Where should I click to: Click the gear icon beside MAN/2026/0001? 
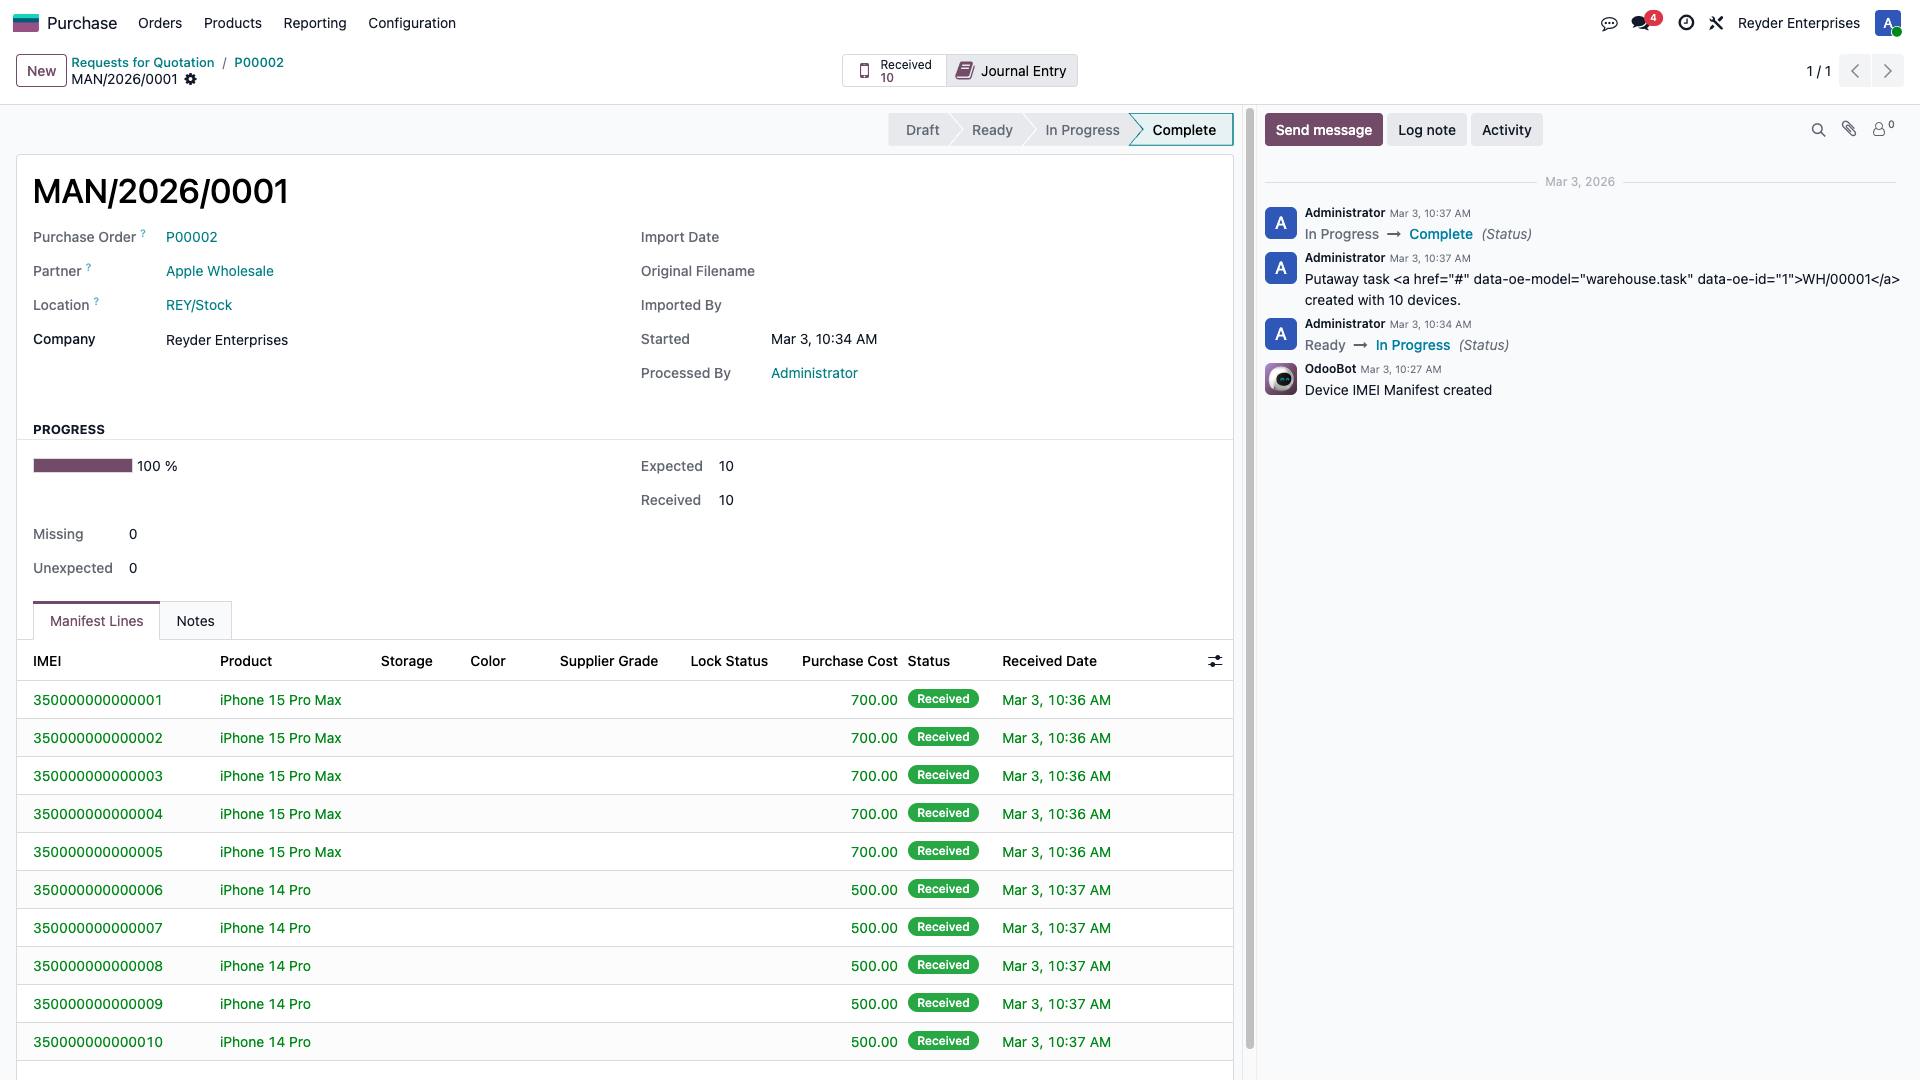(x=191, y=80)
